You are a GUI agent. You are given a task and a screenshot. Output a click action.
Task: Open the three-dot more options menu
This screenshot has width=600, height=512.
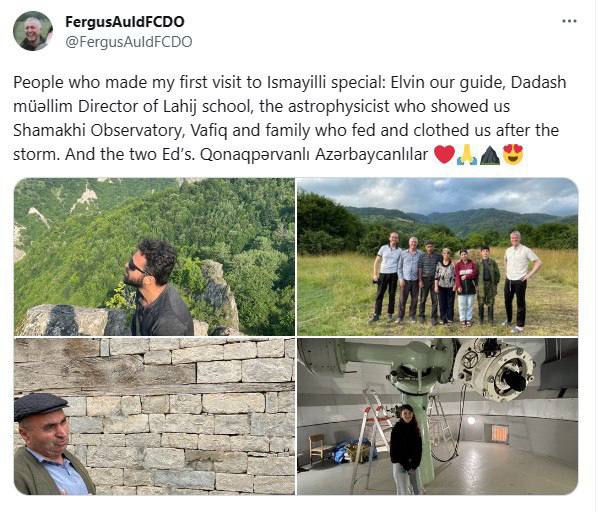(x=569, y=21)
